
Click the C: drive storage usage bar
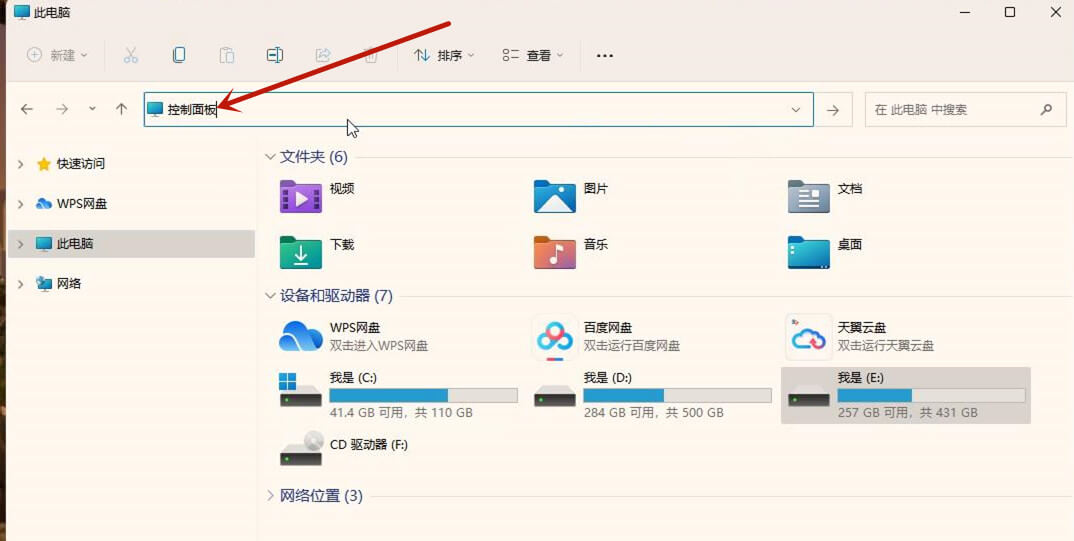[x=423, y=395]
